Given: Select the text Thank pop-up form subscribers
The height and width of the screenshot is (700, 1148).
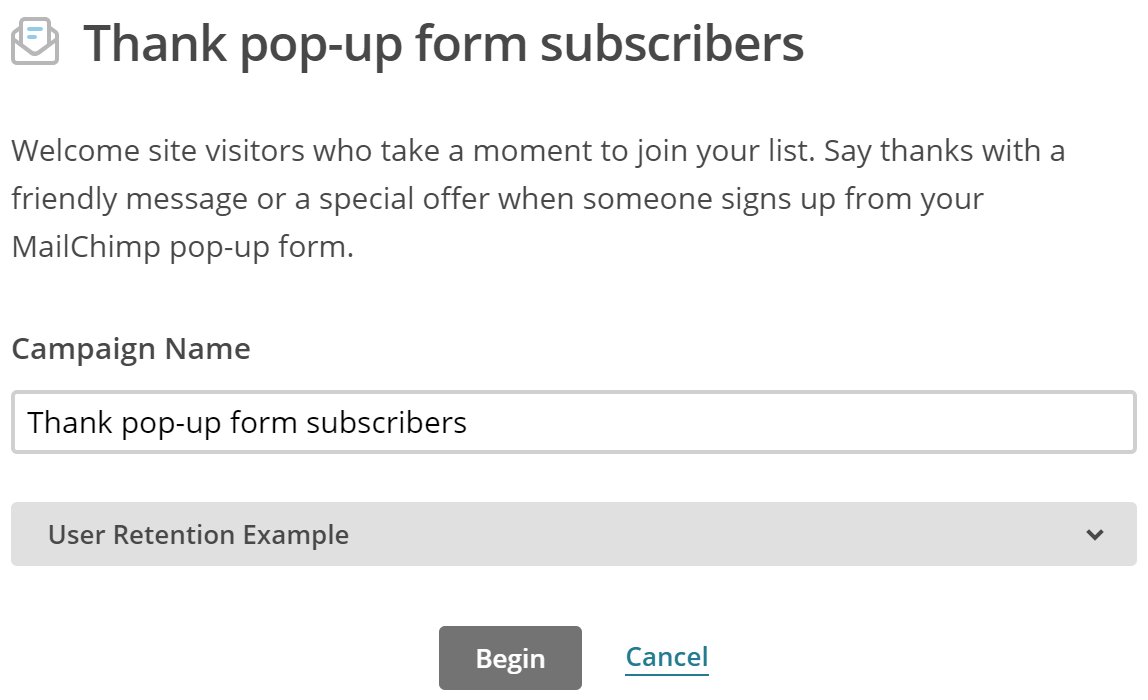Looking at the screenshot, I should (248, 421).
